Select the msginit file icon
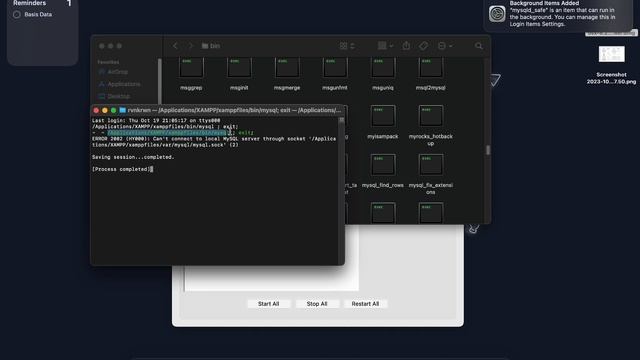This screenshot has width=640, height=360. (x=239, y=68)
